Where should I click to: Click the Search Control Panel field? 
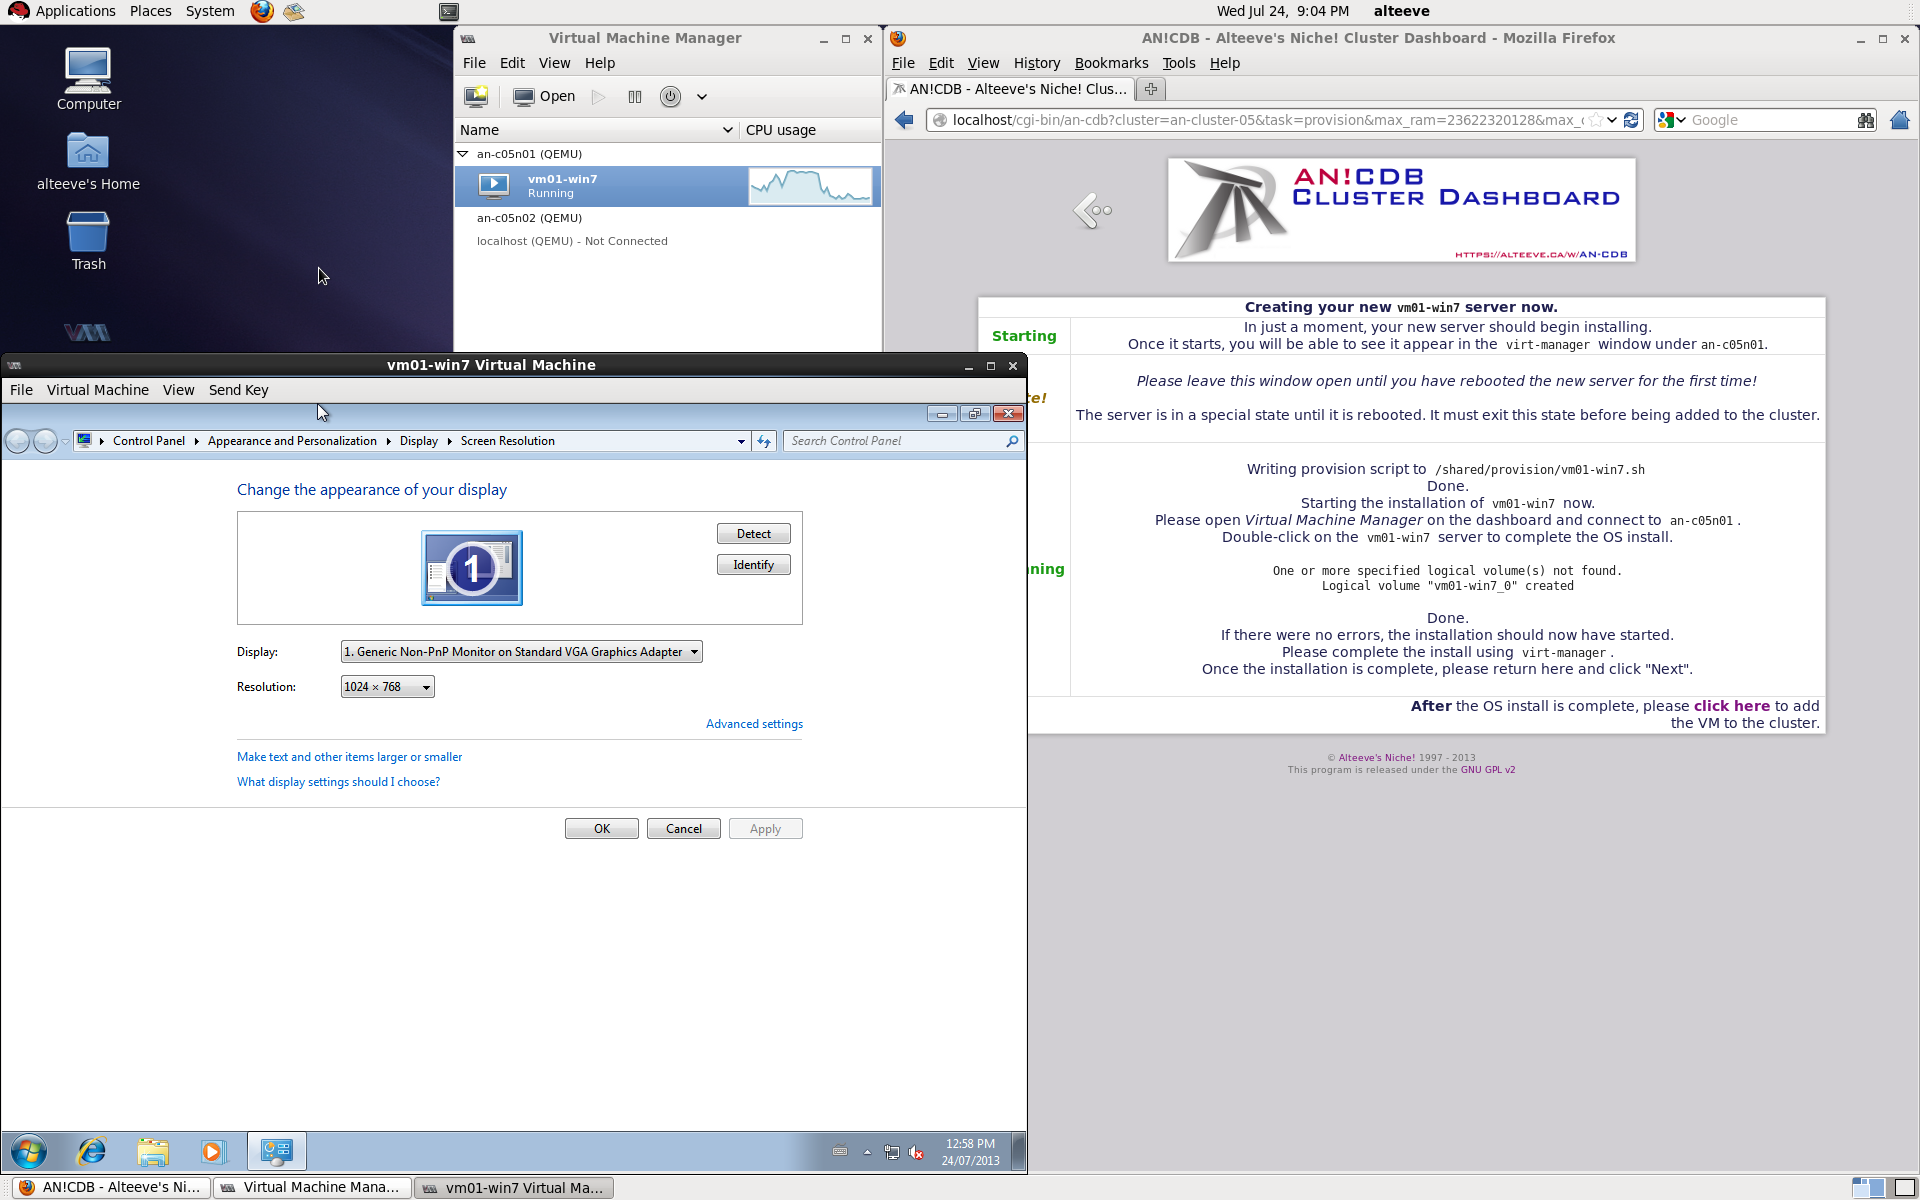pos(895,441)
